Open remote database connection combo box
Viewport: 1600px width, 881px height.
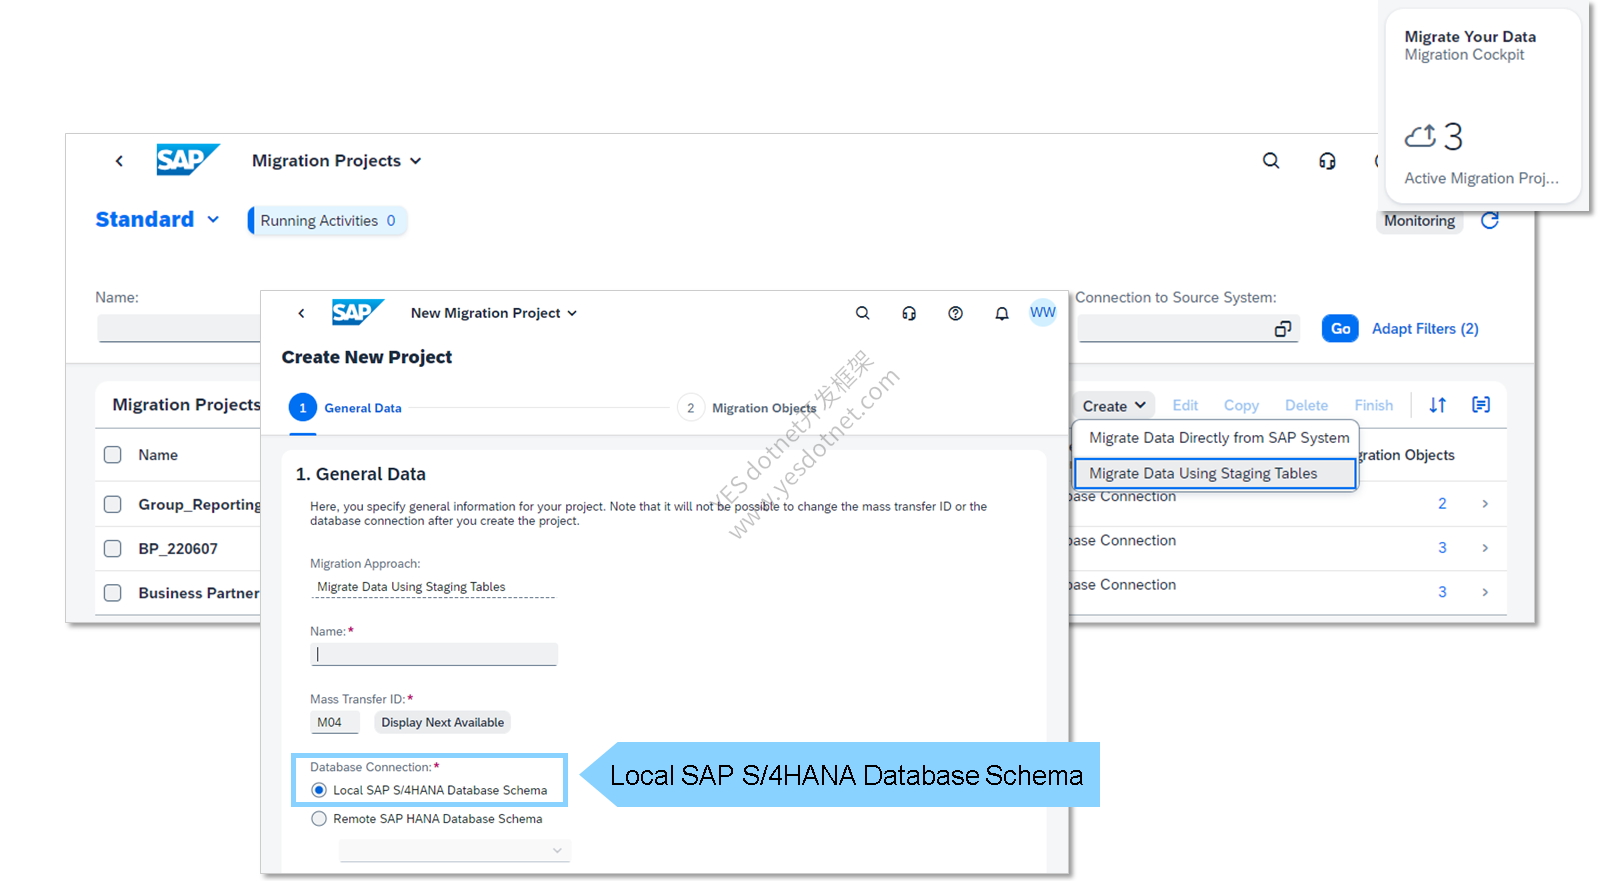coord(455,850)
